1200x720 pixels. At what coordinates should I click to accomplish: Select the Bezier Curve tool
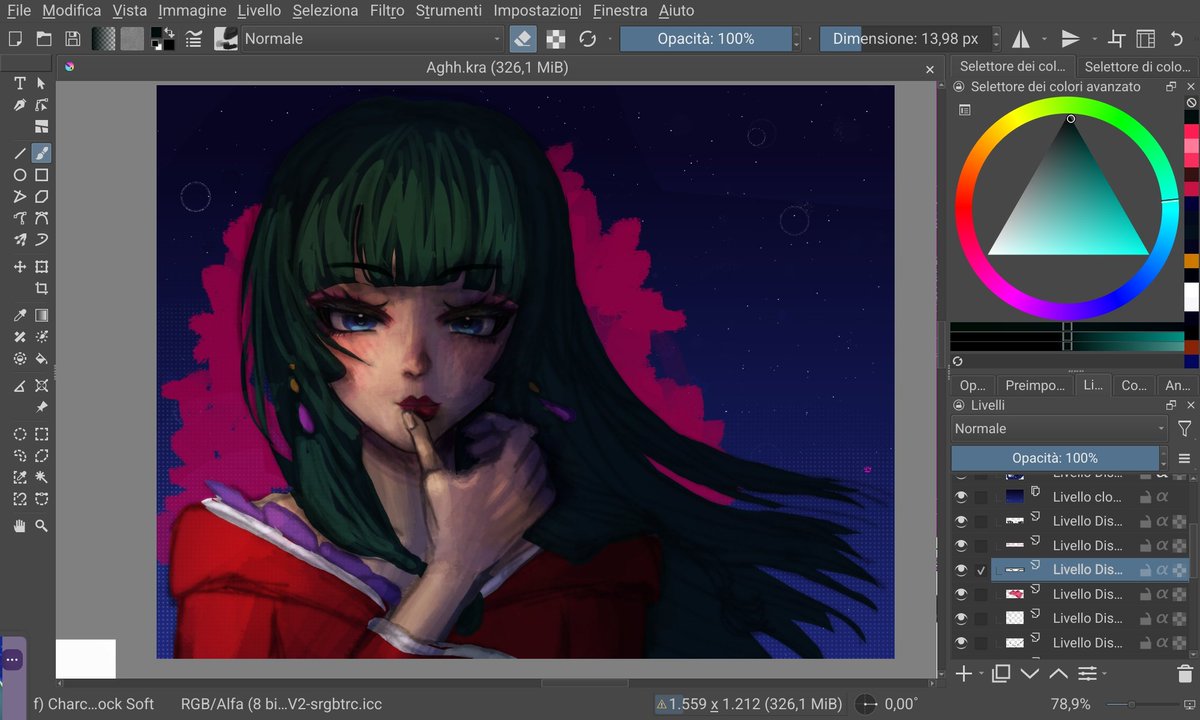(x=19, y=218)
